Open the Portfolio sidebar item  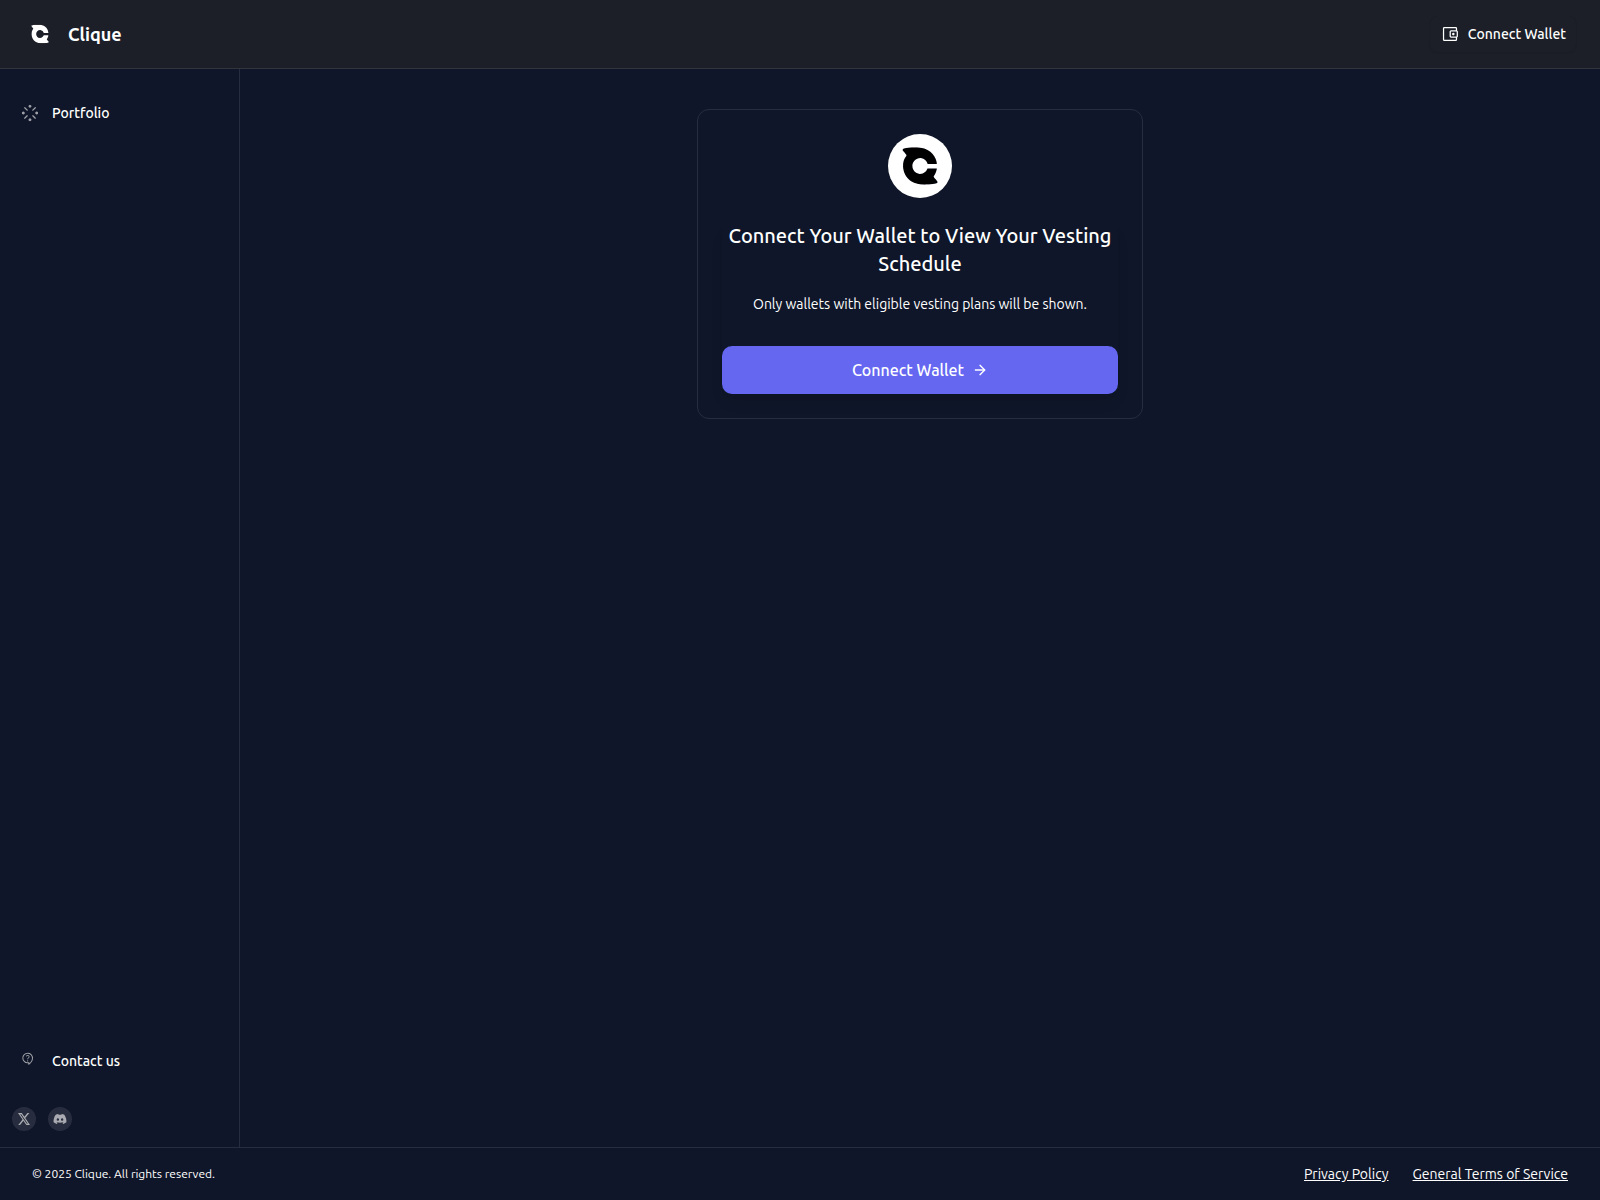tap(119, 113)
